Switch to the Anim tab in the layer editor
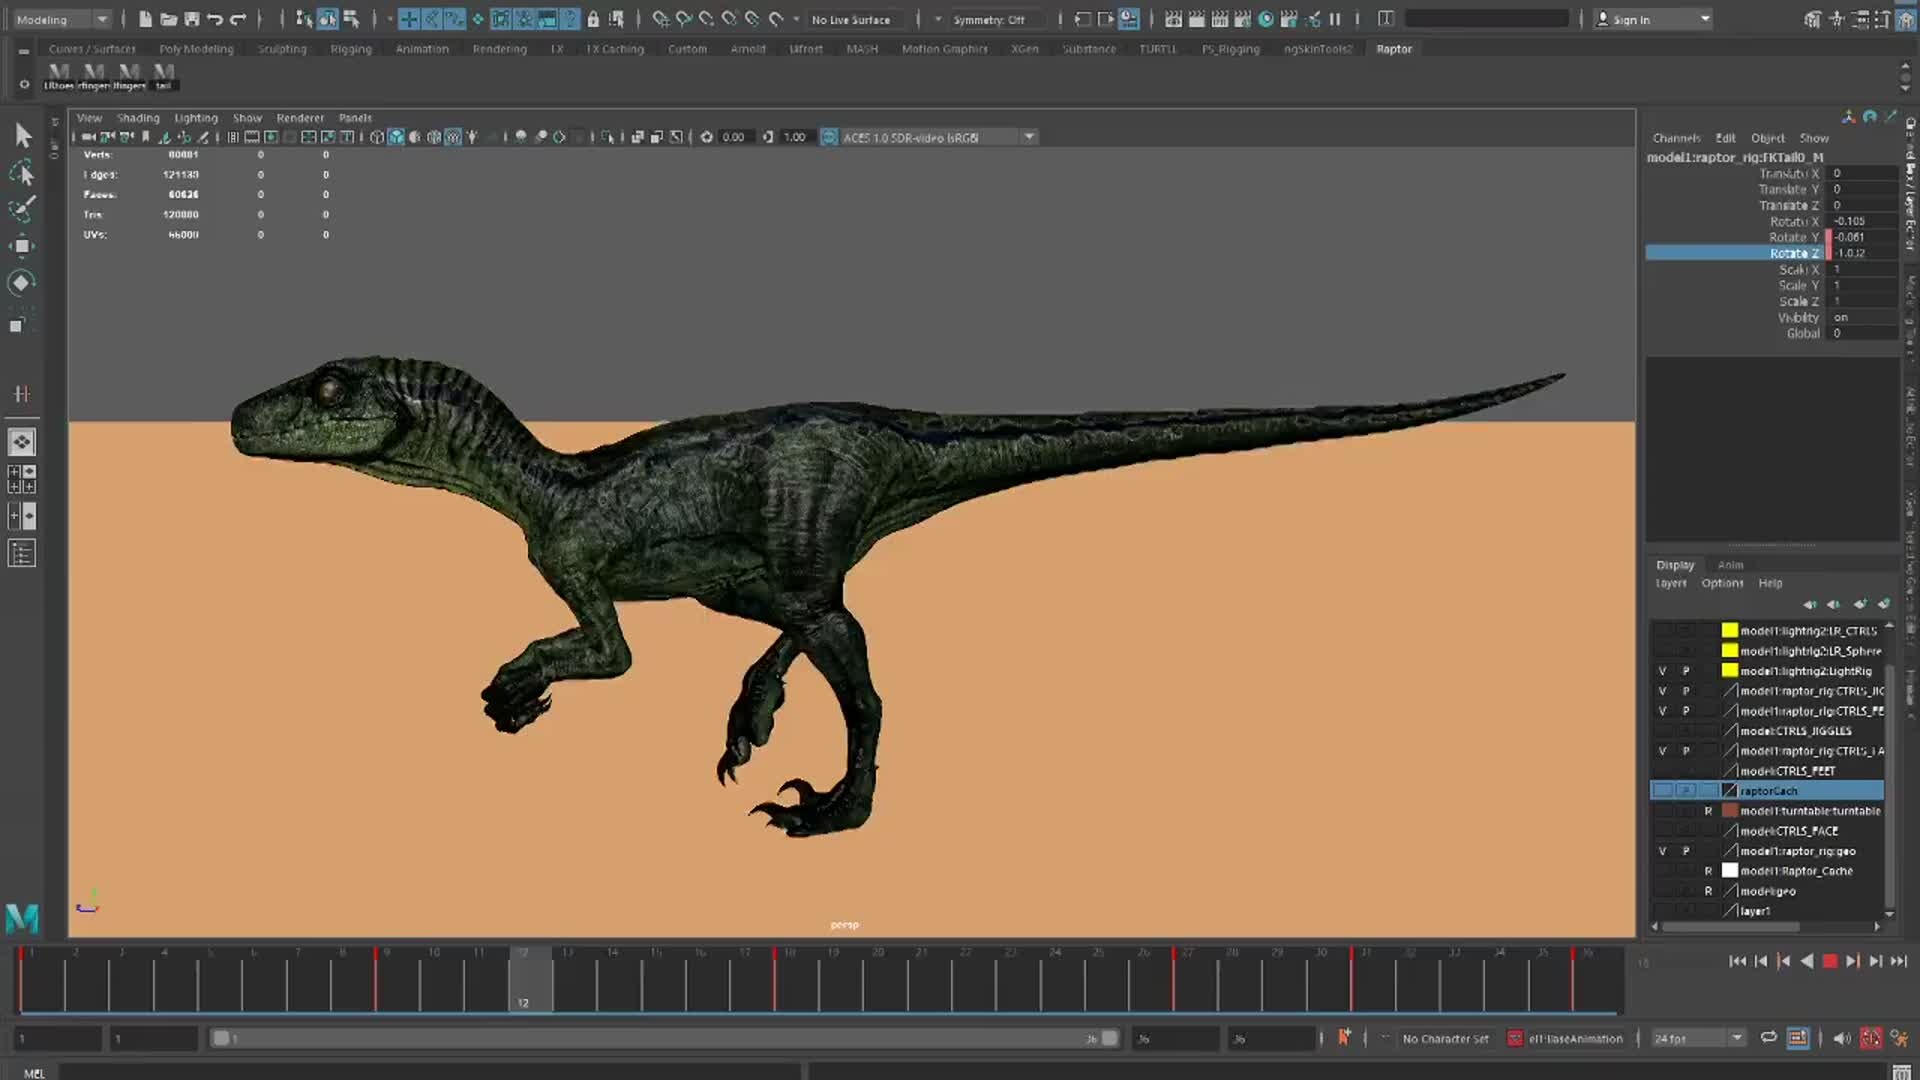 click(1730, 565)
